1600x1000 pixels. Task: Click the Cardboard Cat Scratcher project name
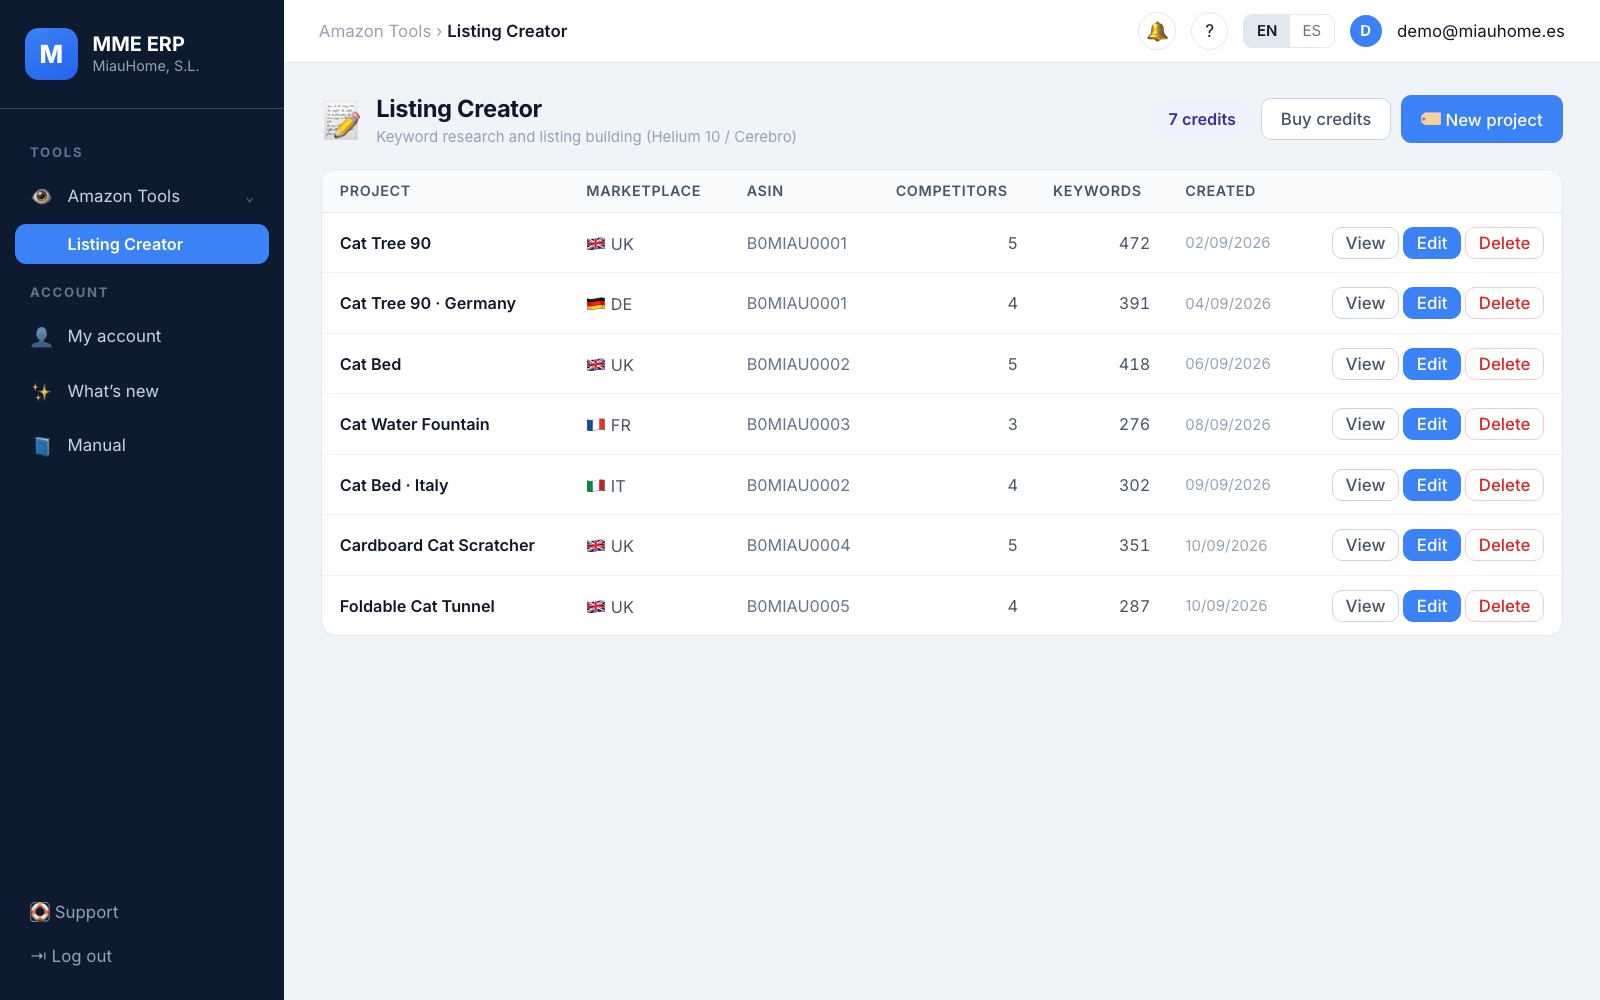(437, 545)
